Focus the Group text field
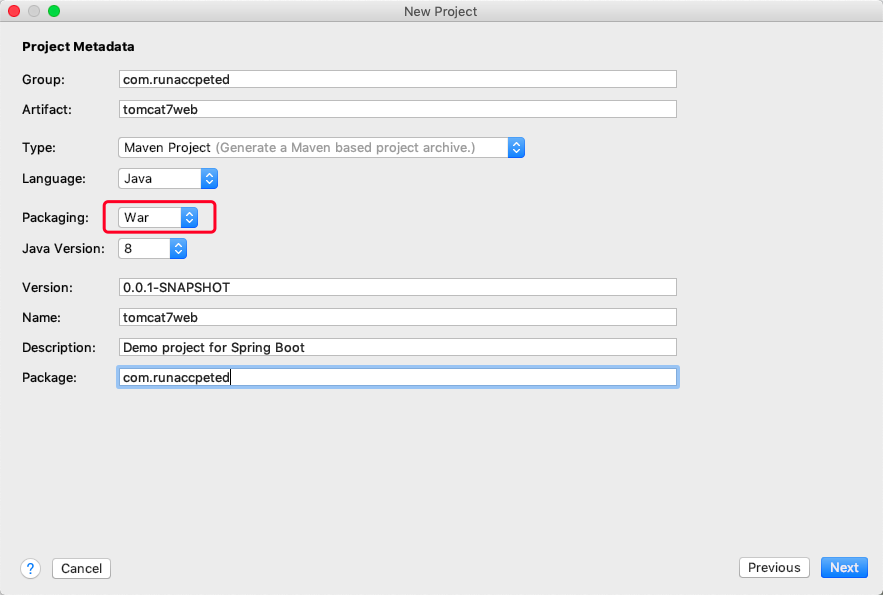This screenshot has height=595, width=883. point(397,79)
